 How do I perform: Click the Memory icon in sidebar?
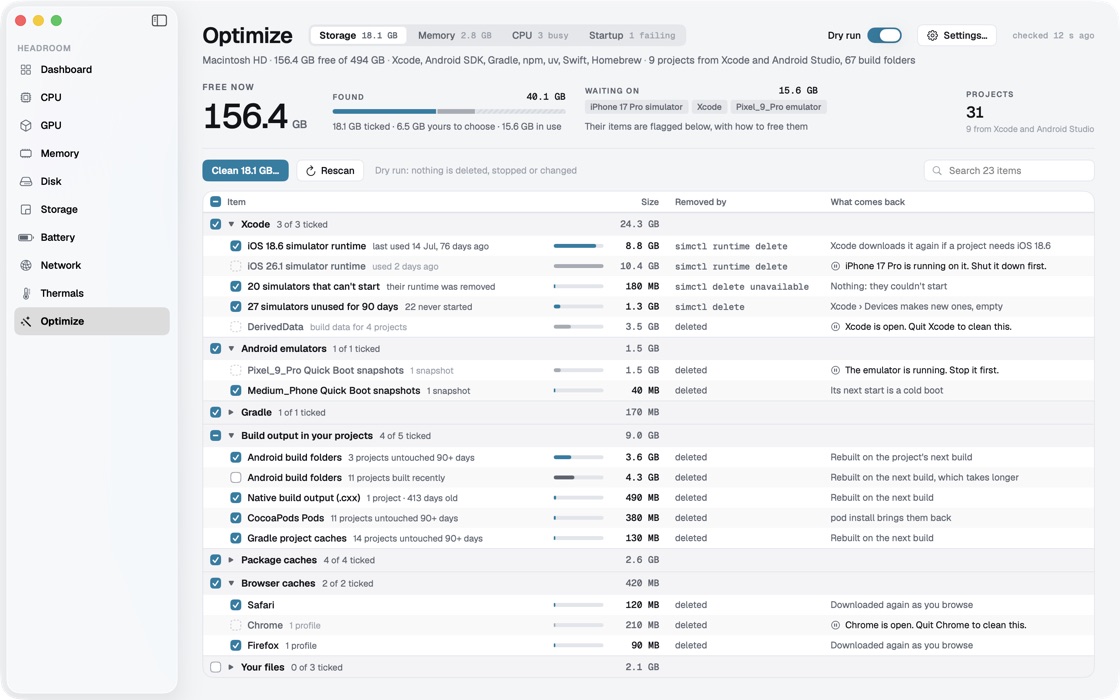(26, 153)
